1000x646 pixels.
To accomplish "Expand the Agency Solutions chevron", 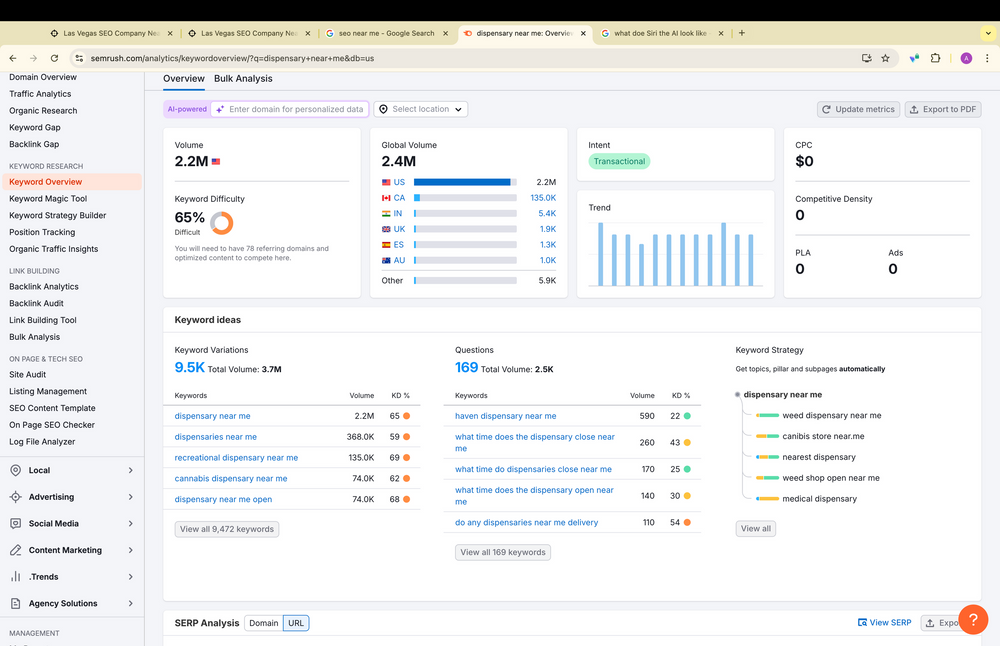I will pyautogui.click(x=130, y=603).
